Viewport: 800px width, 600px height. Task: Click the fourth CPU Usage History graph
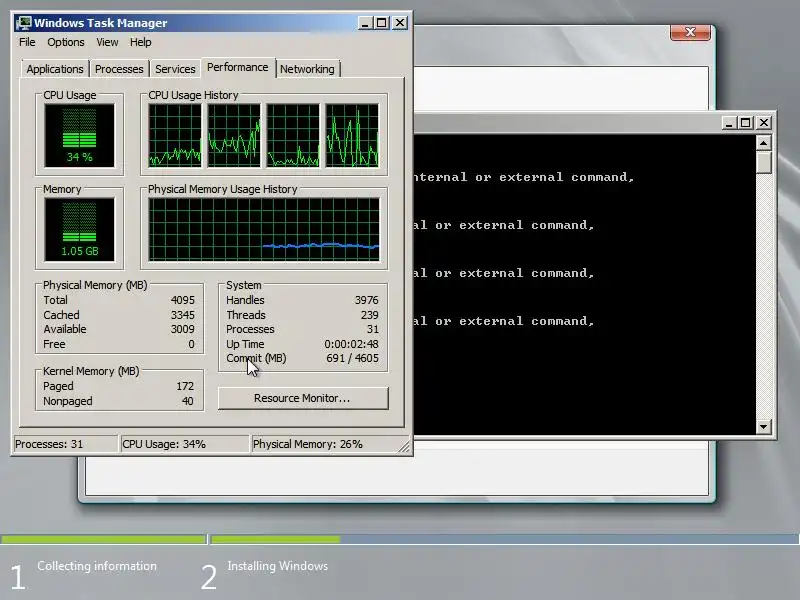pyautogui.click(x=353, y=136)
